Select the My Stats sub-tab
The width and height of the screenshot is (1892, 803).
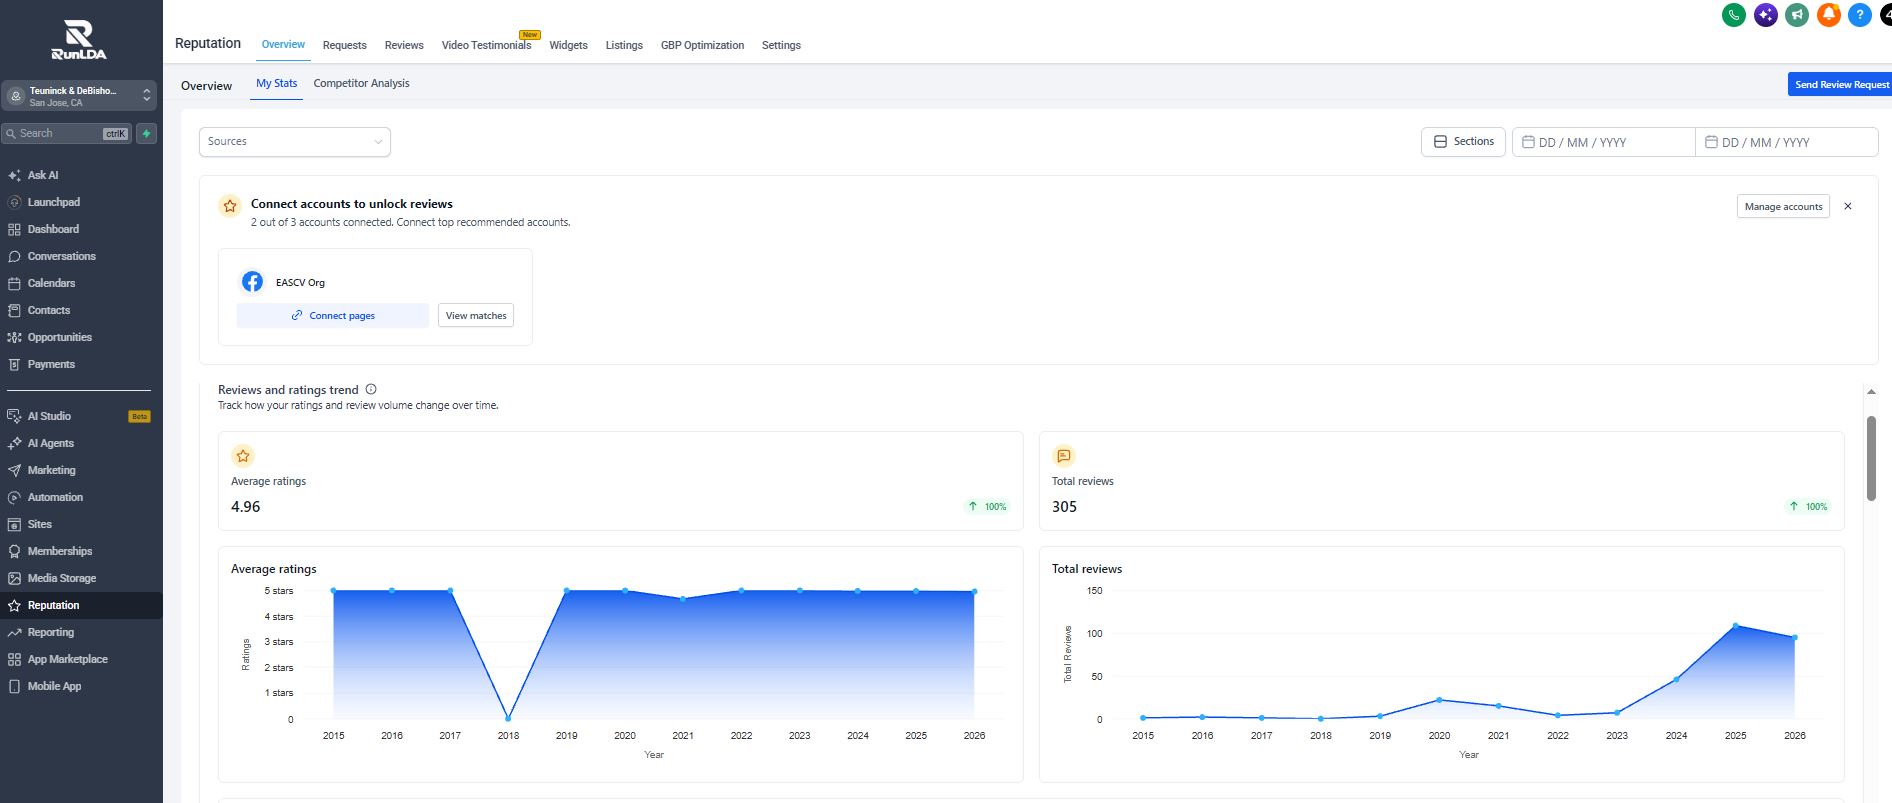pyautogui.click(x=276, y=83)
